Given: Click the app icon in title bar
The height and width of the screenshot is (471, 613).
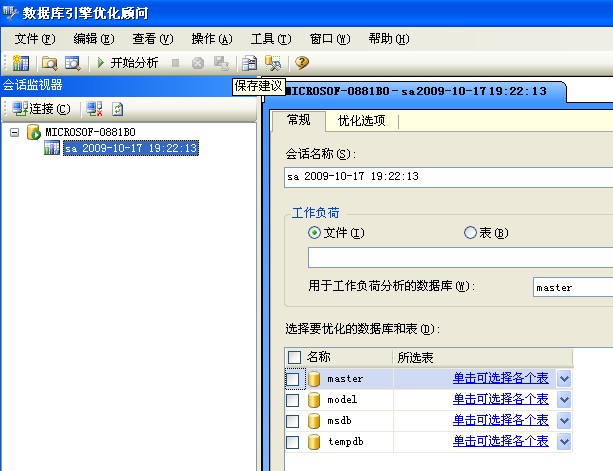Looking at the screenshot, I should pos(10,13).
